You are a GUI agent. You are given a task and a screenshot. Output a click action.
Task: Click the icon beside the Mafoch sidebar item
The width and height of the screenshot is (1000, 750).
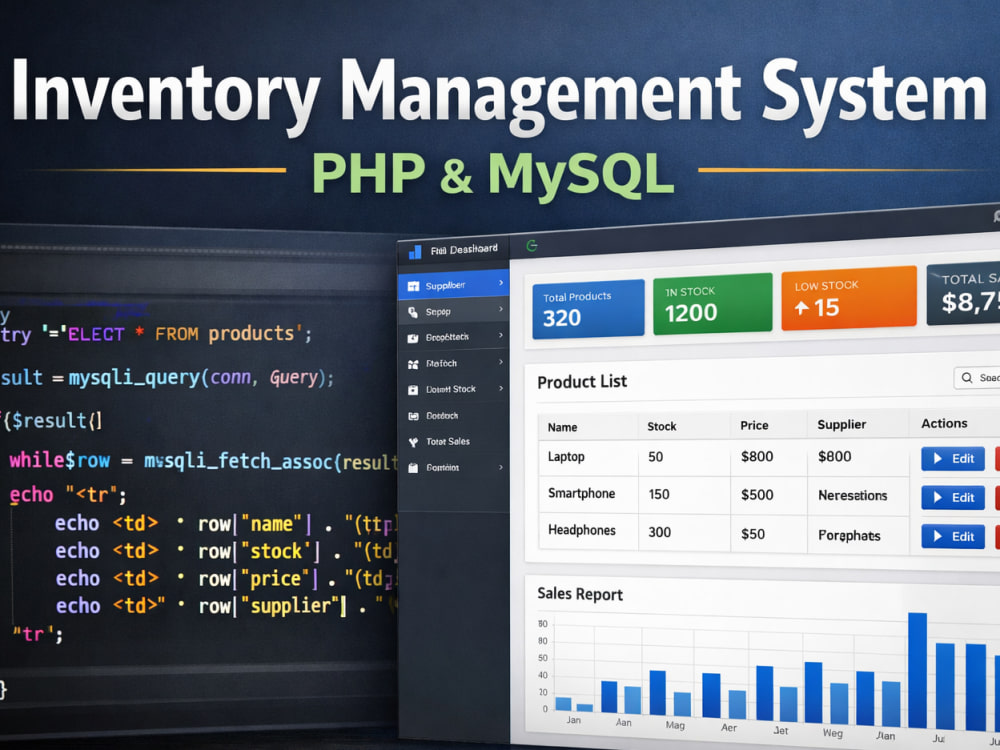click(413, 364)
